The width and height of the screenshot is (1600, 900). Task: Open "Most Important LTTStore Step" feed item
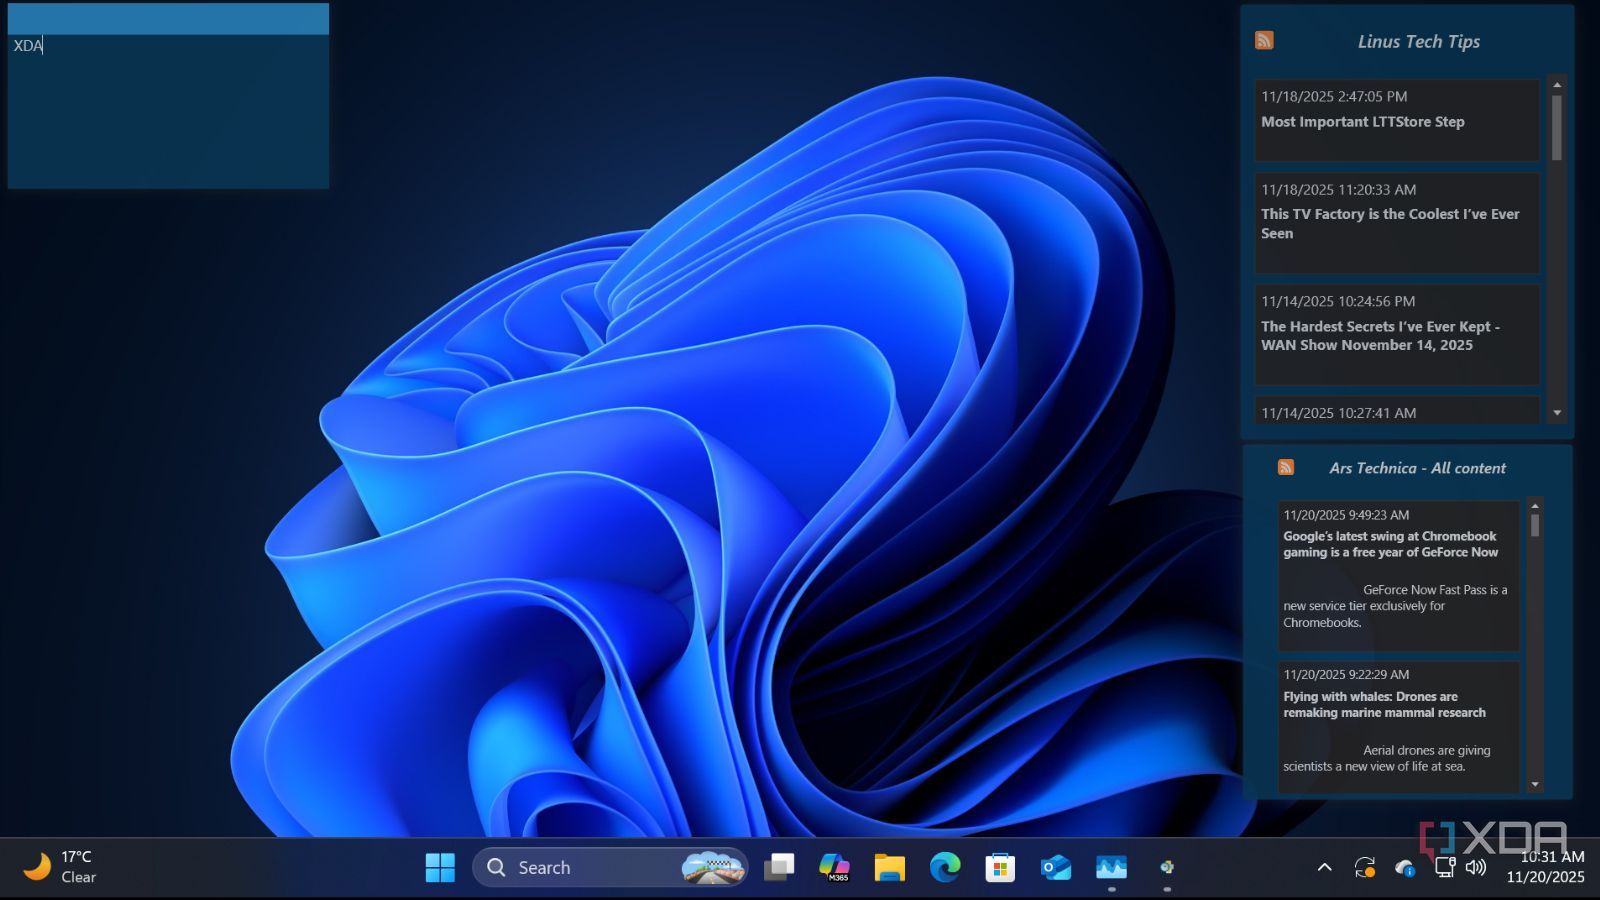pos(1362,122)
